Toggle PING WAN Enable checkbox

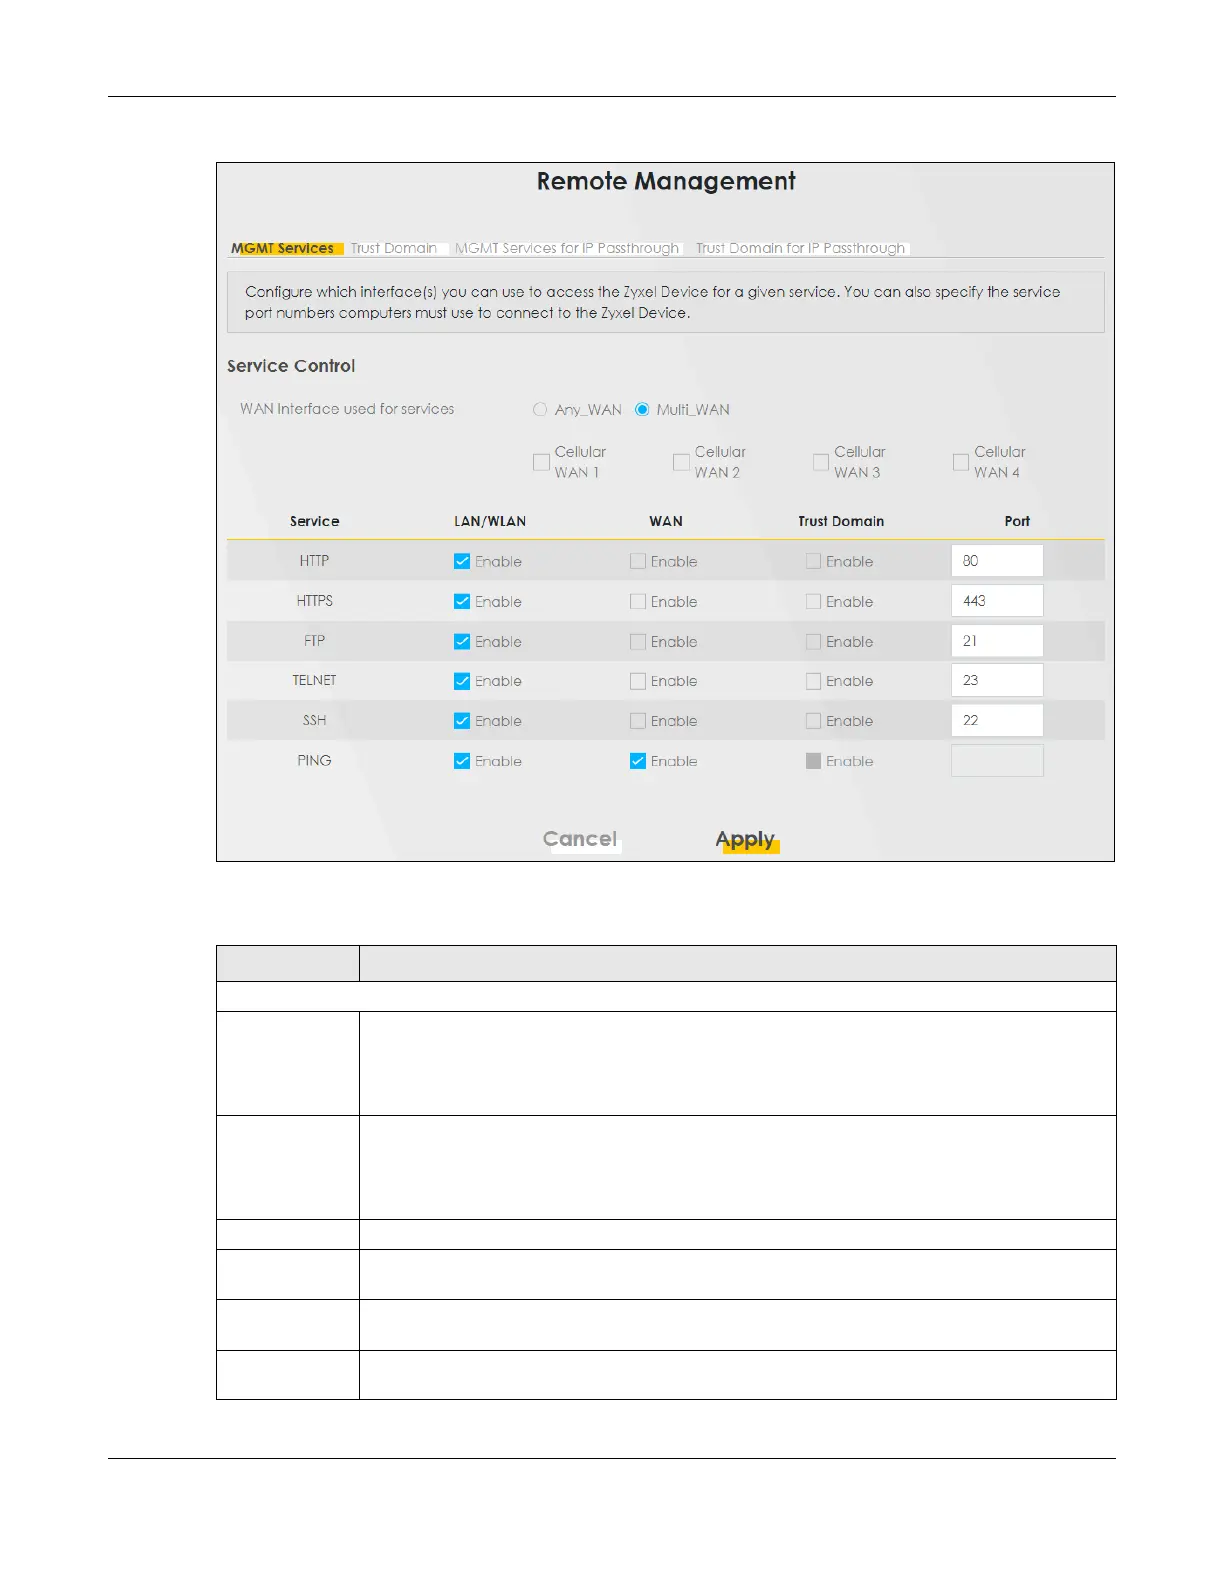tap(638, 761)
